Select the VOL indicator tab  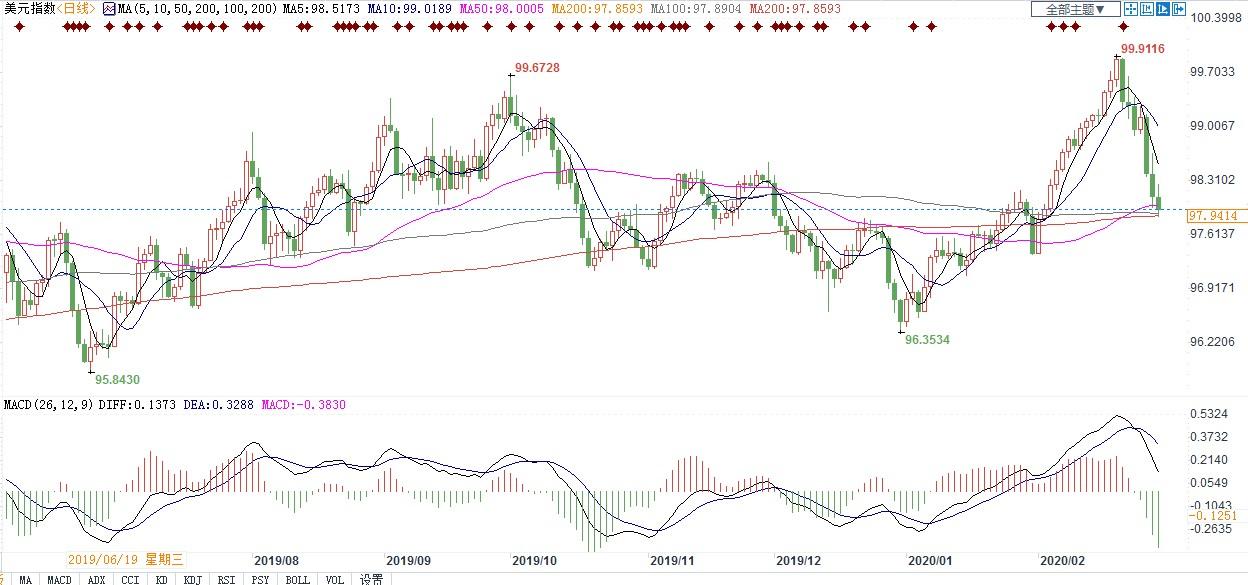[x=334, y=579]
